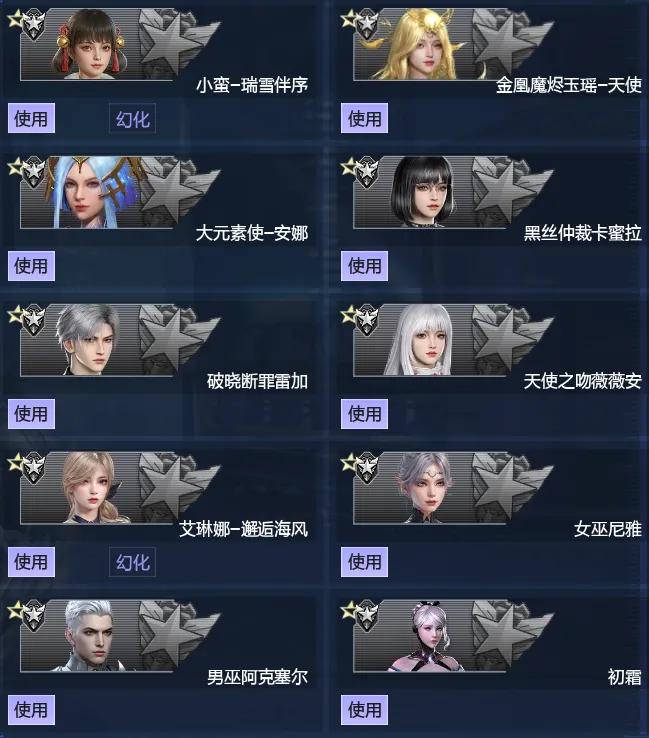This screenshot has width=649, height=738.
Task: Click 使用 under 黑丝仲裁卡蜜拉
Action: coord(364,266)
